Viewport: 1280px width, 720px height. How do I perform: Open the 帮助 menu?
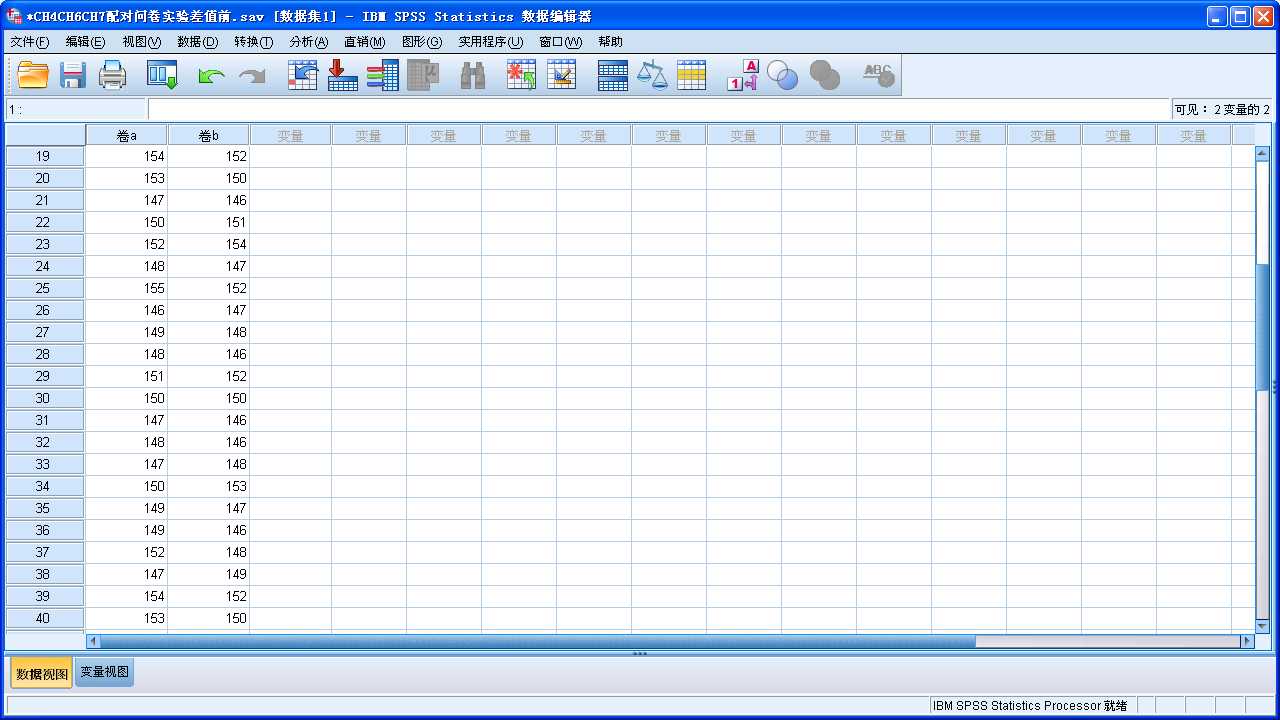tap(610, 42)
